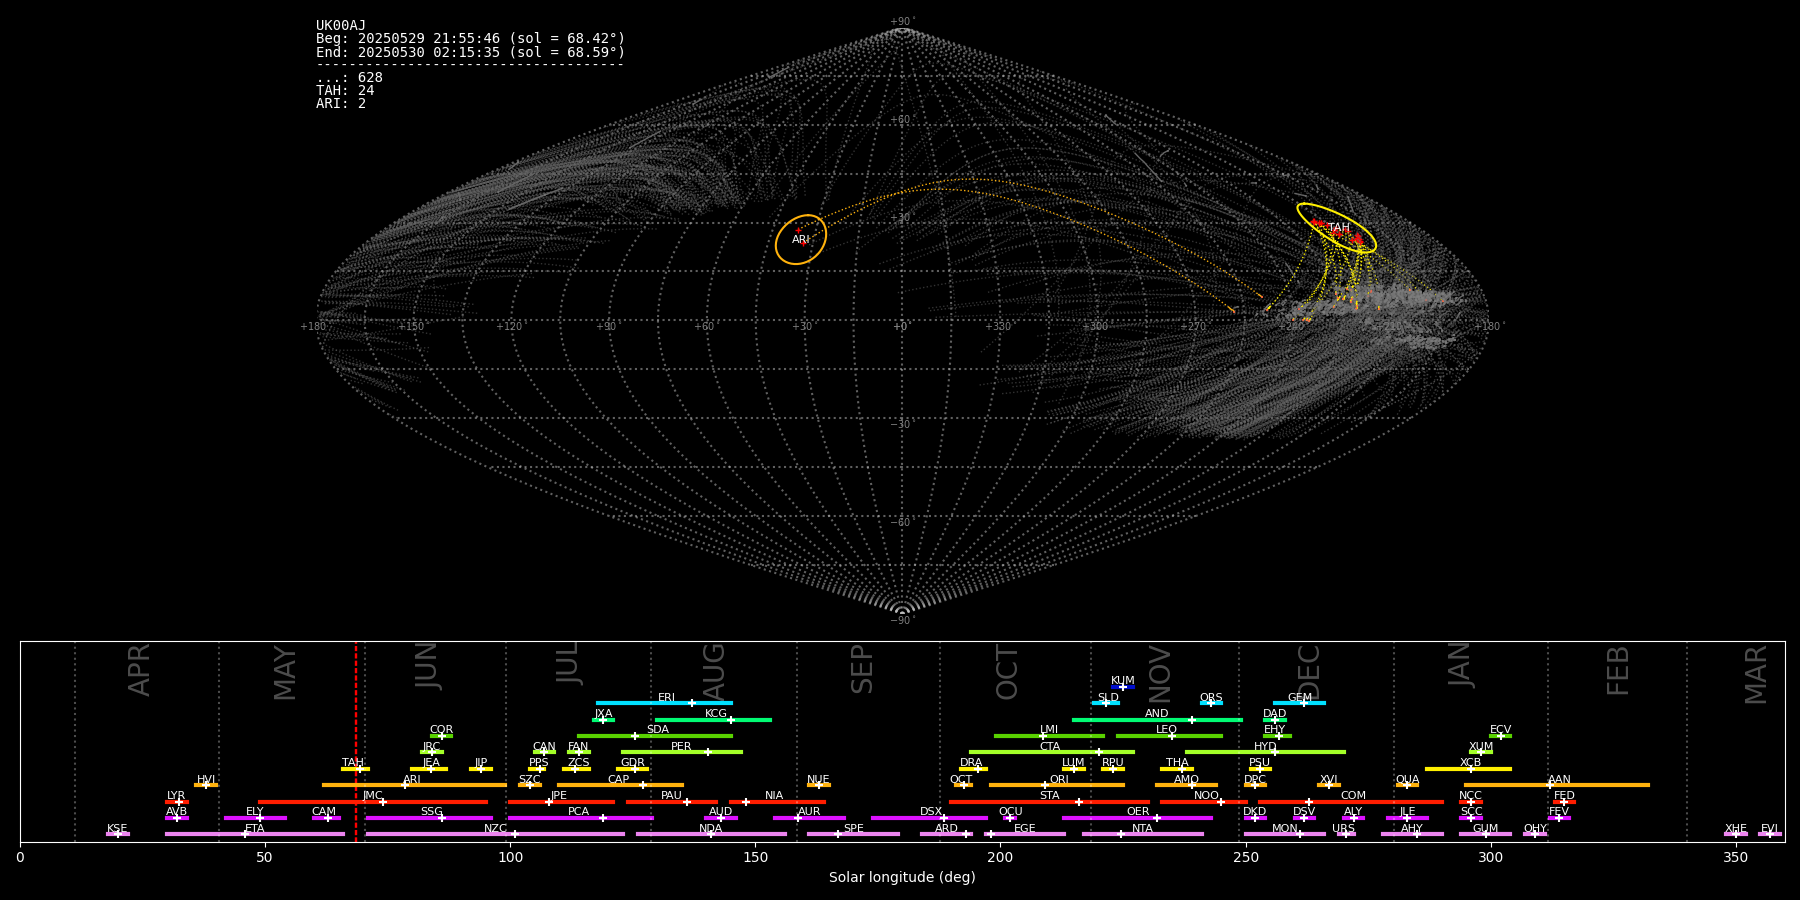Image resolution: width=1800 pixels, height=900 pixels.
Task: Click the HYD shower label
Action: [x=1266, y=747]
